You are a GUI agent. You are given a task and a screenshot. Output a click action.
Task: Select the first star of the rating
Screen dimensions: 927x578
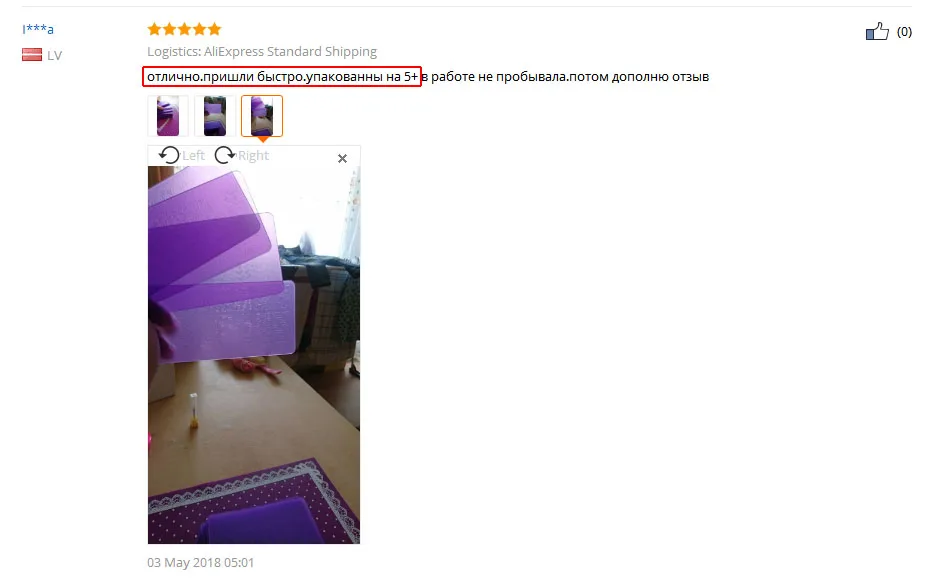[x=154, y=29]
